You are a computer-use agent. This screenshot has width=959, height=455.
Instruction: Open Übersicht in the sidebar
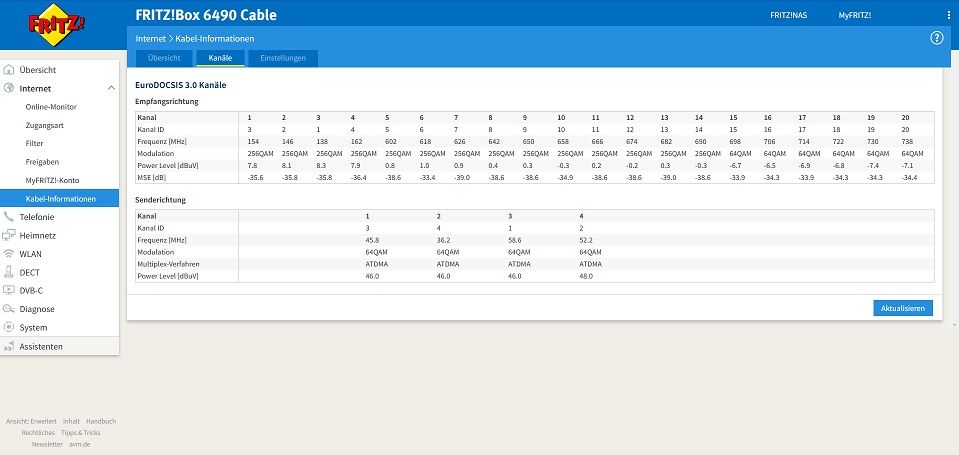(38, 70)
